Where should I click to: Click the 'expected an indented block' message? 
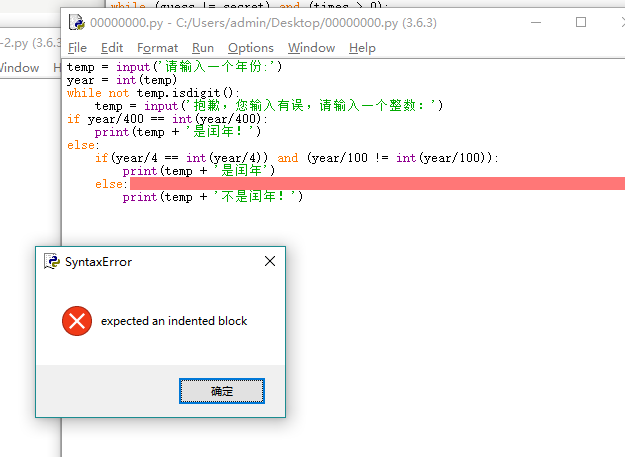174,321
